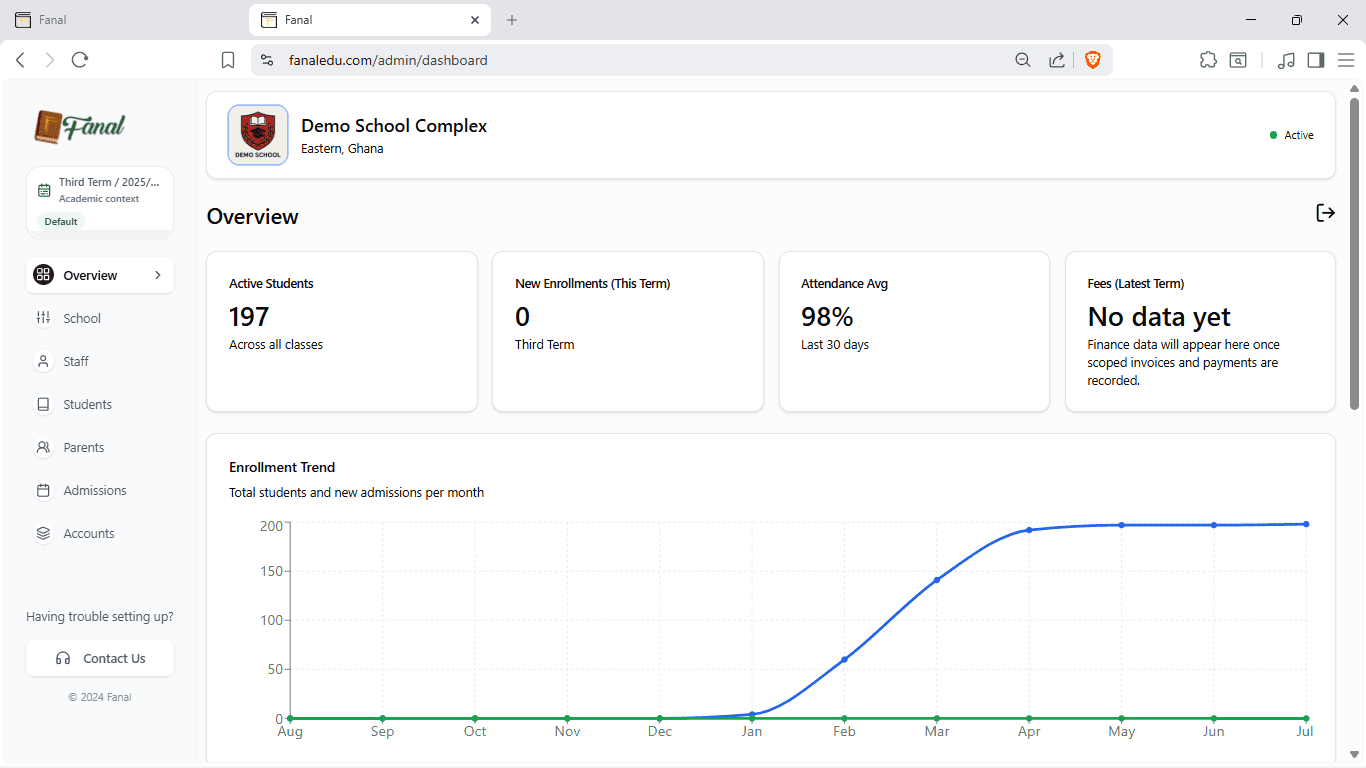This screenshot has height=768, width=1366.
Task: Click the New Enrollments (This Term) card
Action: [x=628, y=331]
